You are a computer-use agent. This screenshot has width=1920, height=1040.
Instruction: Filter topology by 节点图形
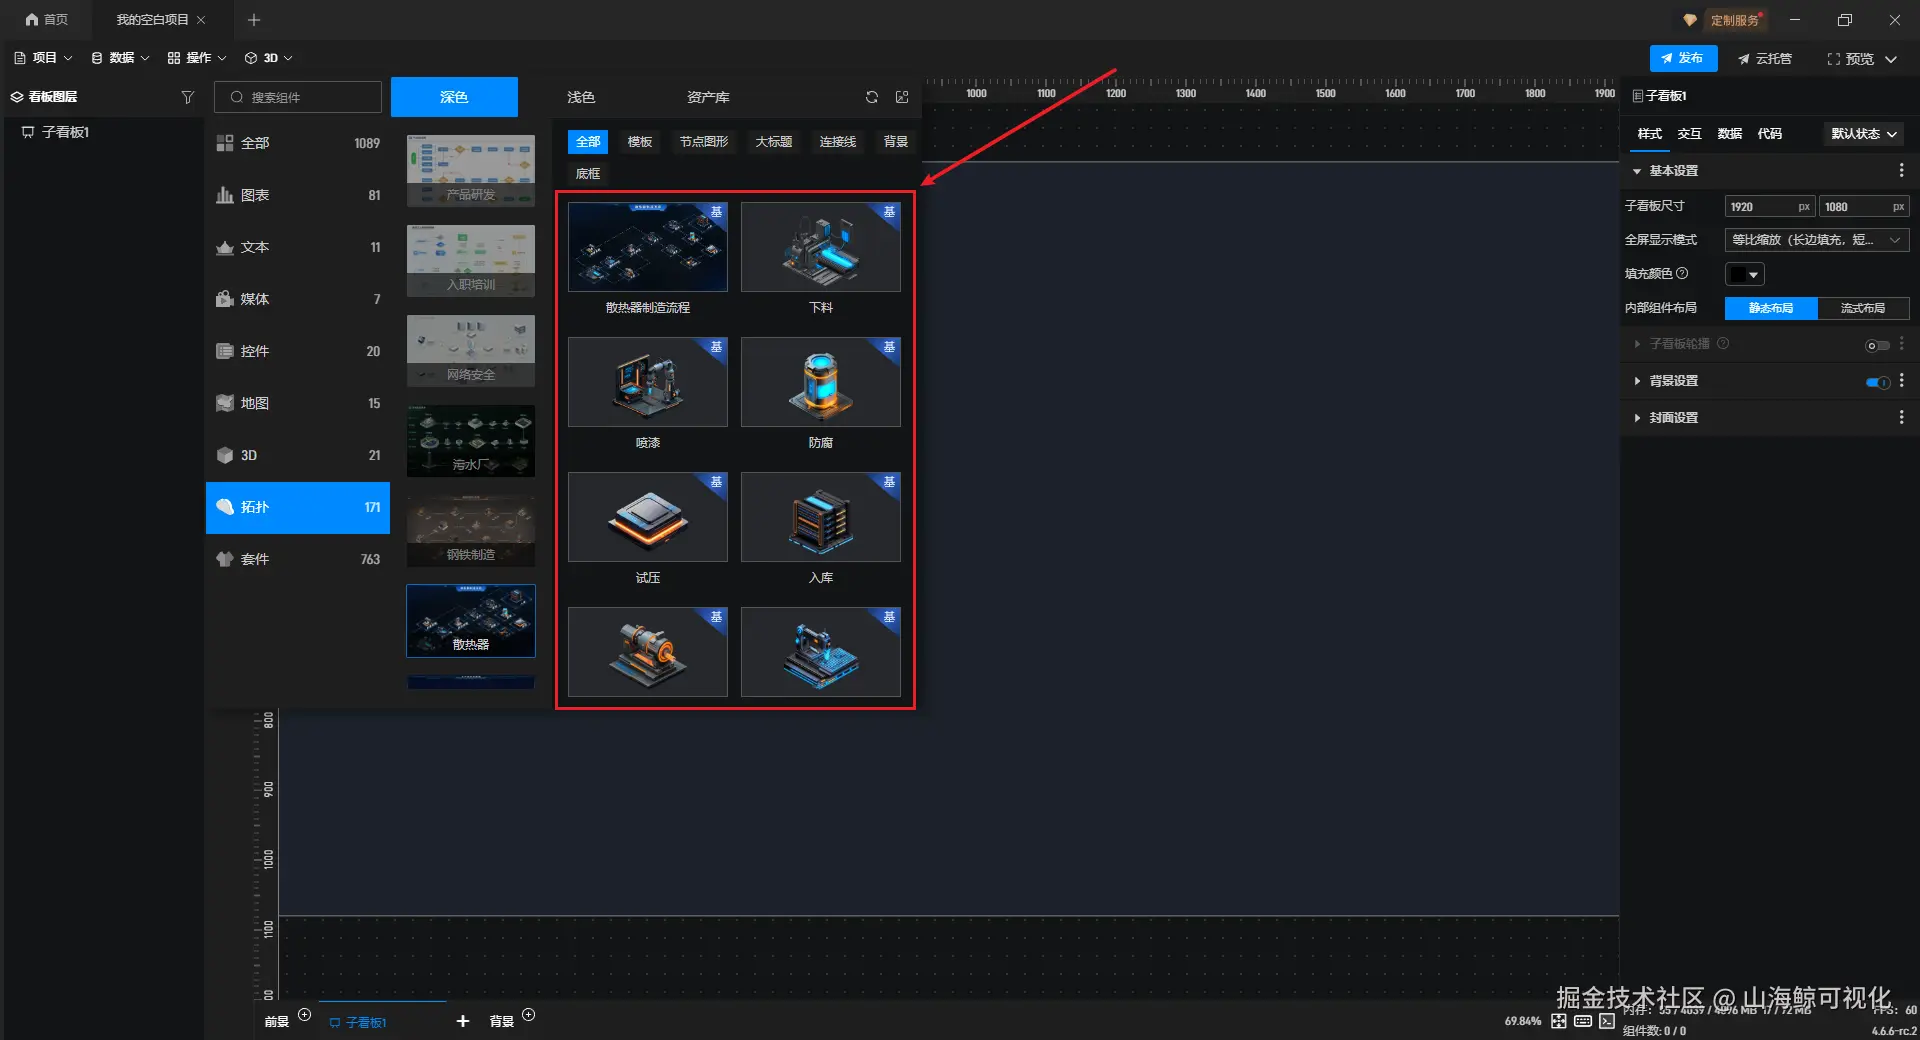(704, 142)
